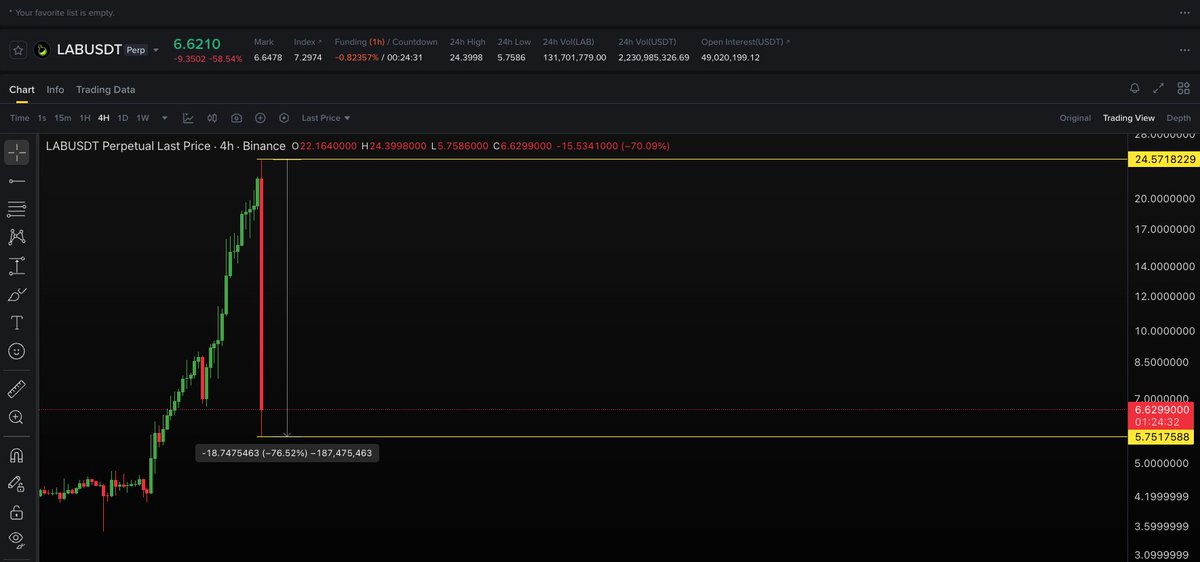Click the LABUSDT symbol name
Screen dimensions: 1200x562
(89, 49)
